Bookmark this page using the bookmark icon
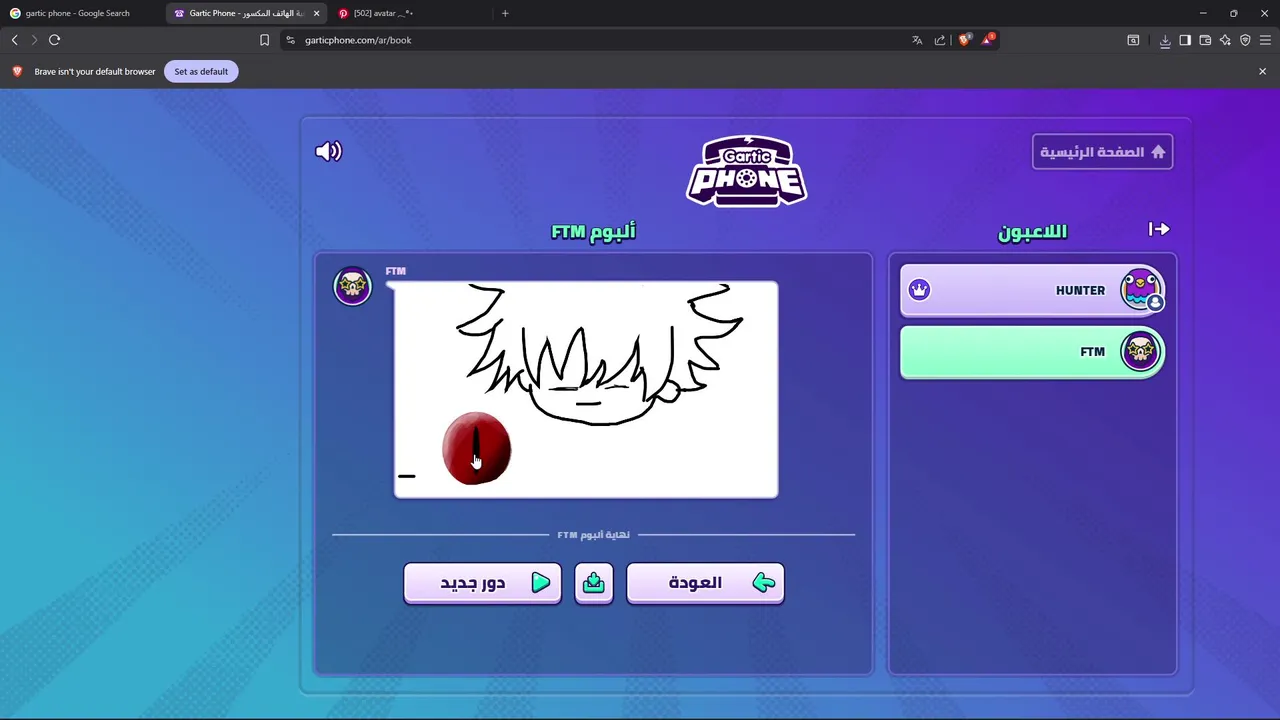Image resolution: width=1280 pixels, height=720 pixels. [264, 40]
